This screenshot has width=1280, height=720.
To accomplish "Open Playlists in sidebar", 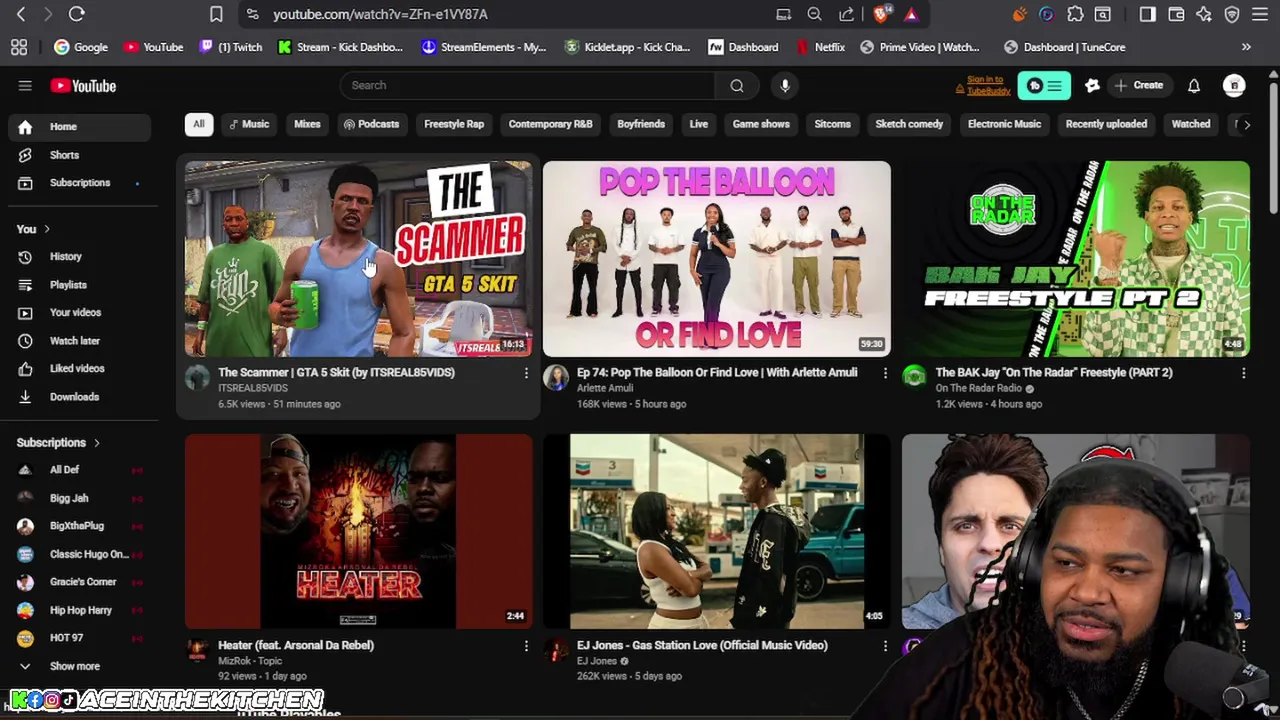I will coord(80,285).
